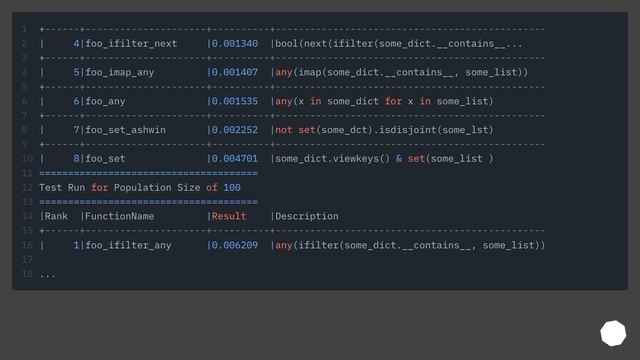Click the Description column header
Screen dimensions: 640x360
coord(307,216)
